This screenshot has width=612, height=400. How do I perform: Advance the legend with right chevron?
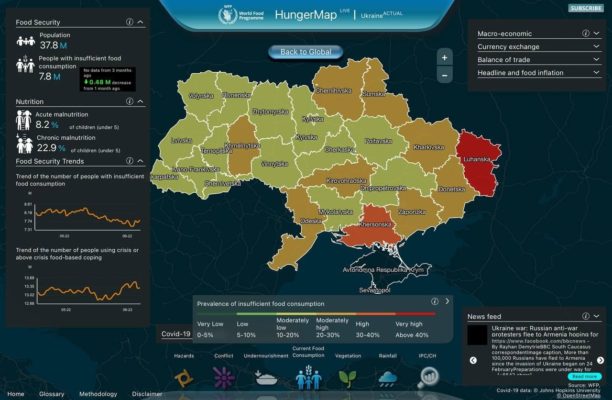click(x=447, y=301)
